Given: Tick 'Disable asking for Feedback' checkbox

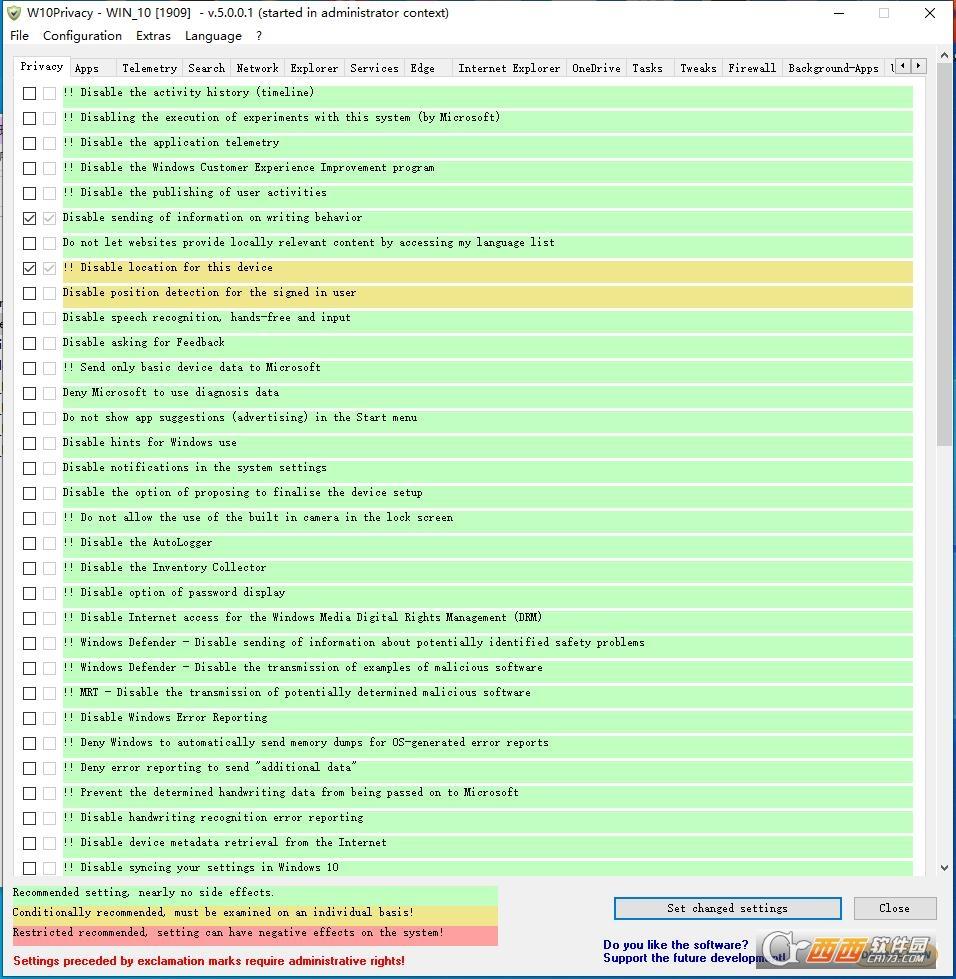Looking at the screenshot, I should click(x=29, y=343).
